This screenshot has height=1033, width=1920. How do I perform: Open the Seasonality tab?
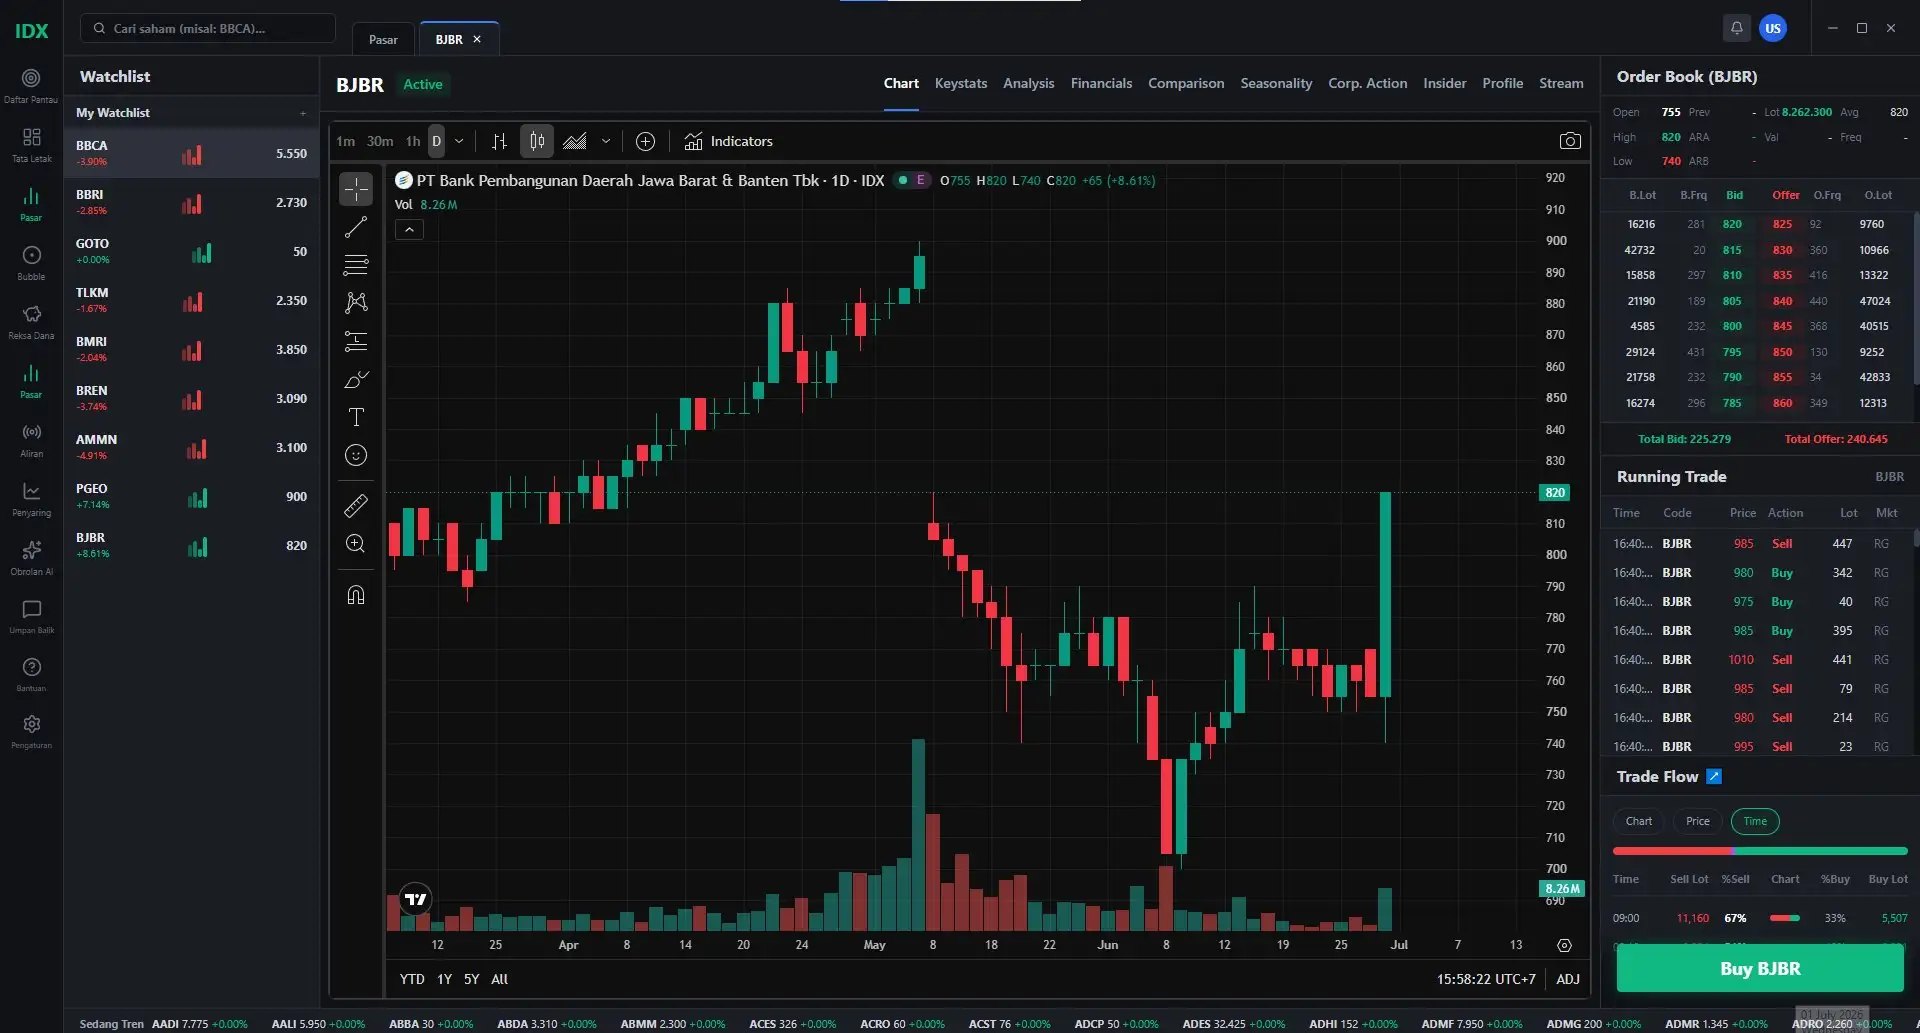pos(1276,83)
